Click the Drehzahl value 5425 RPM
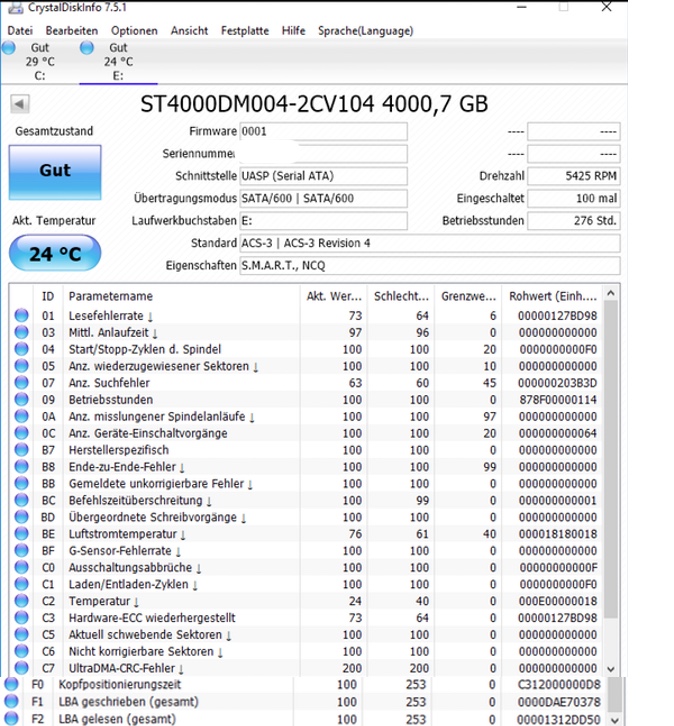 coord(574,176)
